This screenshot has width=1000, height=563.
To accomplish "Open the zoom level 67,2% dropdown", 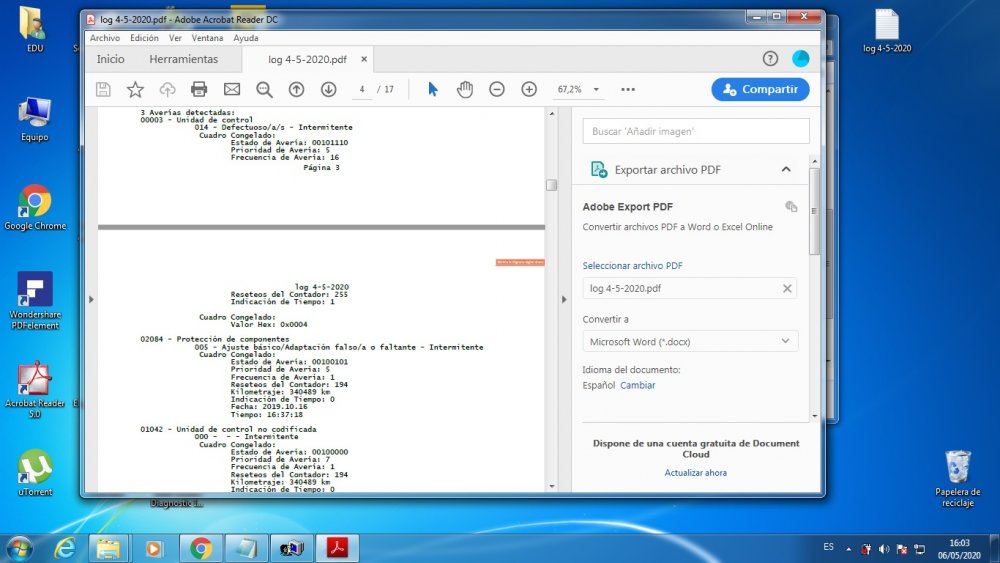I will 596,89.
